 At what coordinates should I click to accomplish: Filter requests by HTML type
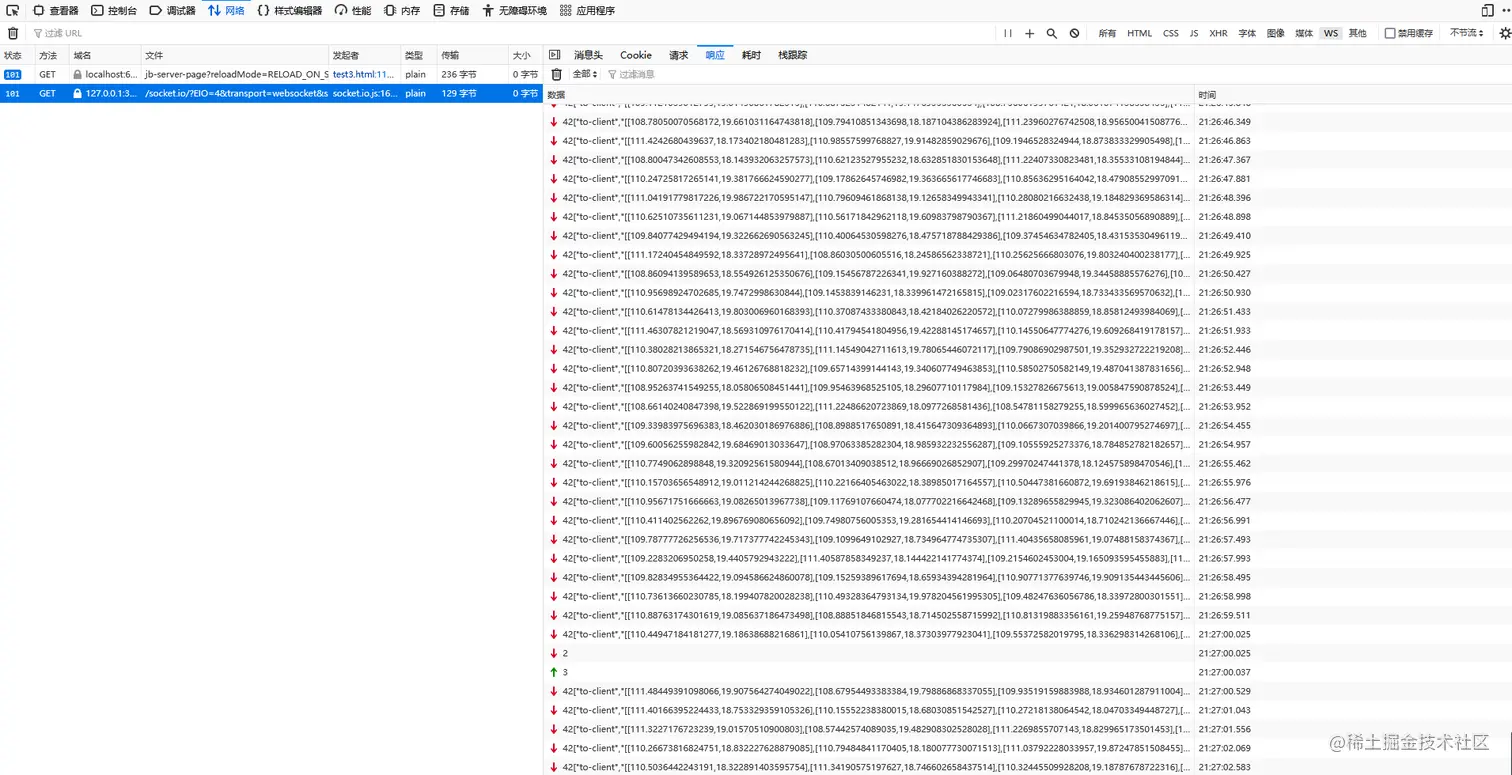click(x=1140, y=33)
